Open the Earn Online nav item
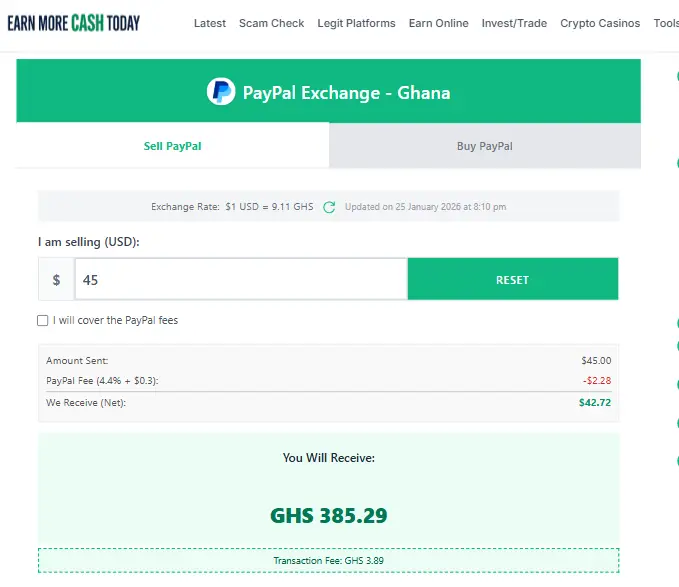 [438, 23]
